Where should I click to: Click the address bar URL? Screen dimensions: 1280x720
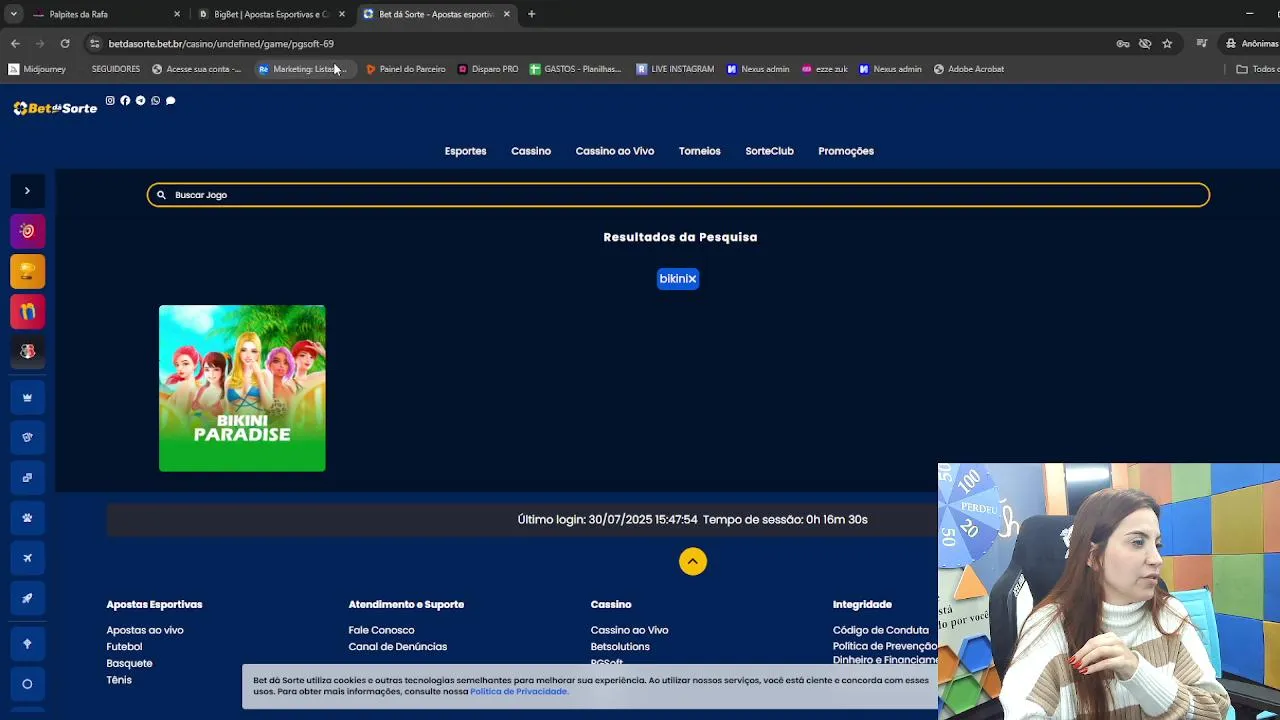[221, 44]
